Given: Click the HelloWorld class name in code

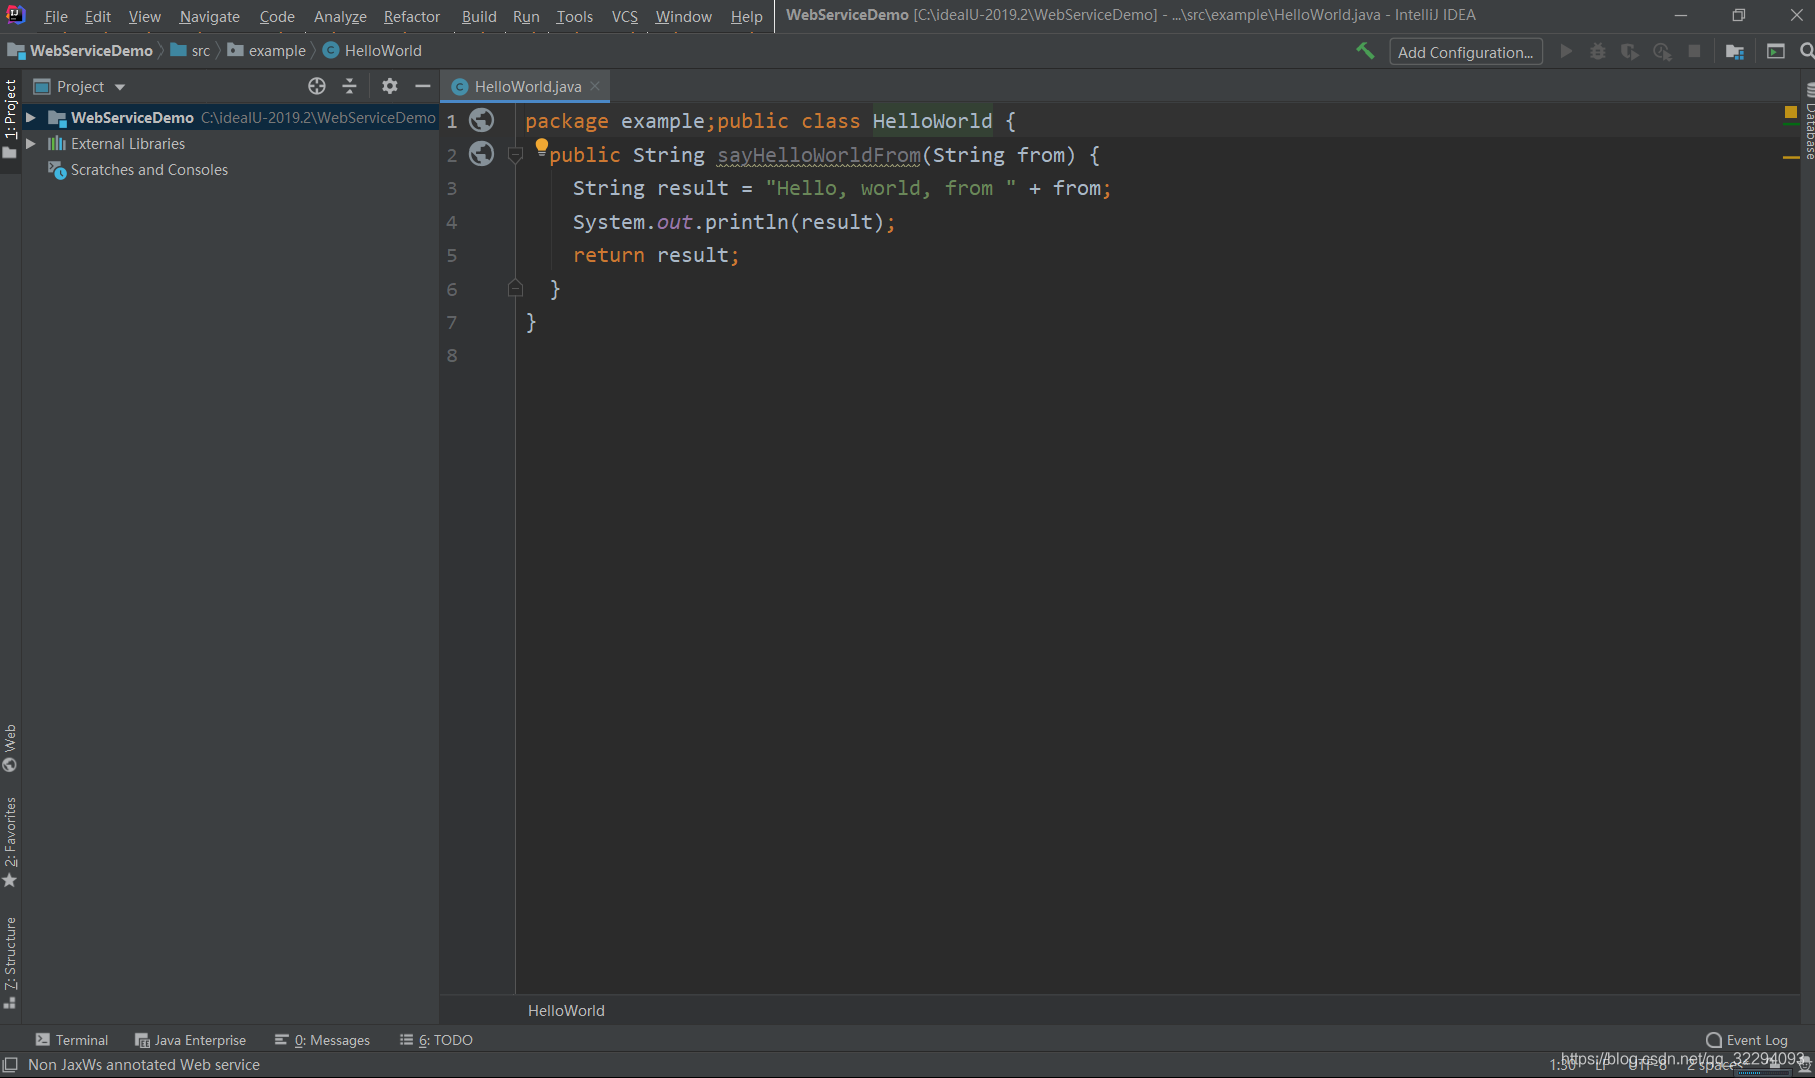Looking at the screenshot, I should click(932, 121).
